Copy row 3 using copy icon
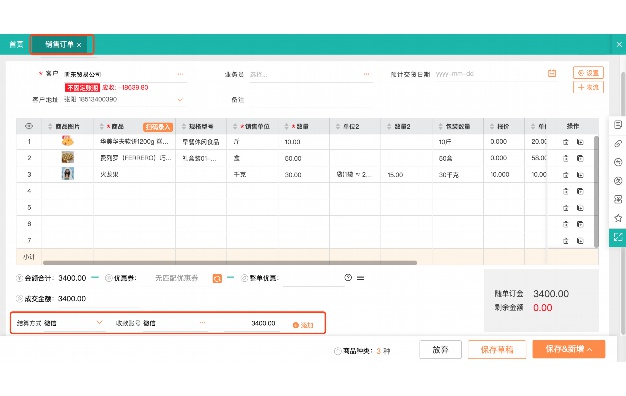This screenshot has width=626, height=396. 580,175
